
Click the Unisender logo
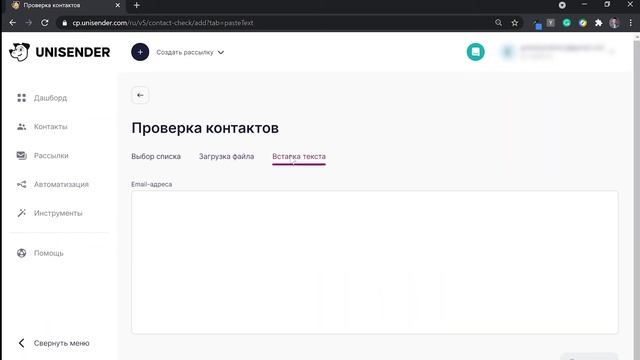pyautogui.click(x=60, y=52)
